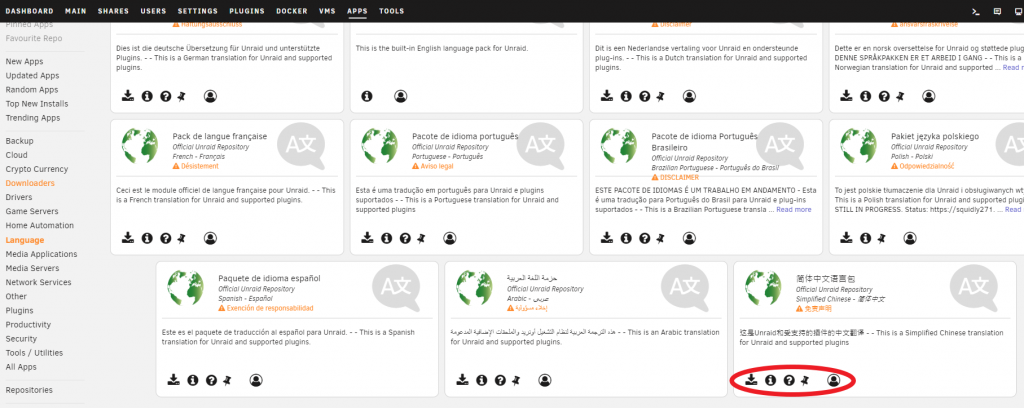Show info for Pakiet języka polskiego
The height and width of the screenshot is (408, 1024).
(866, 238)
